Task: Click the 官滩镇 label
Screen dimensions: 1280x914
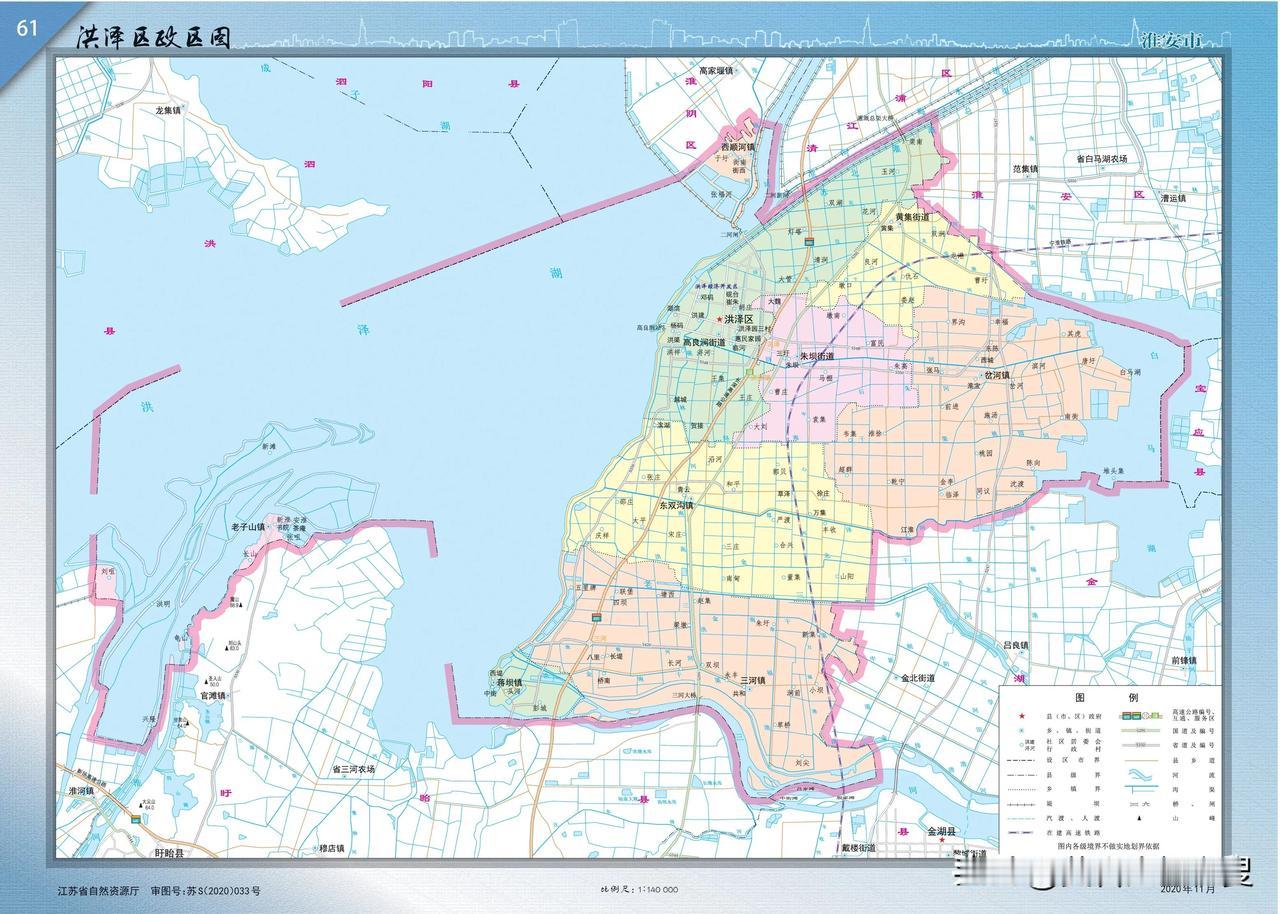Action: point(212,695)
